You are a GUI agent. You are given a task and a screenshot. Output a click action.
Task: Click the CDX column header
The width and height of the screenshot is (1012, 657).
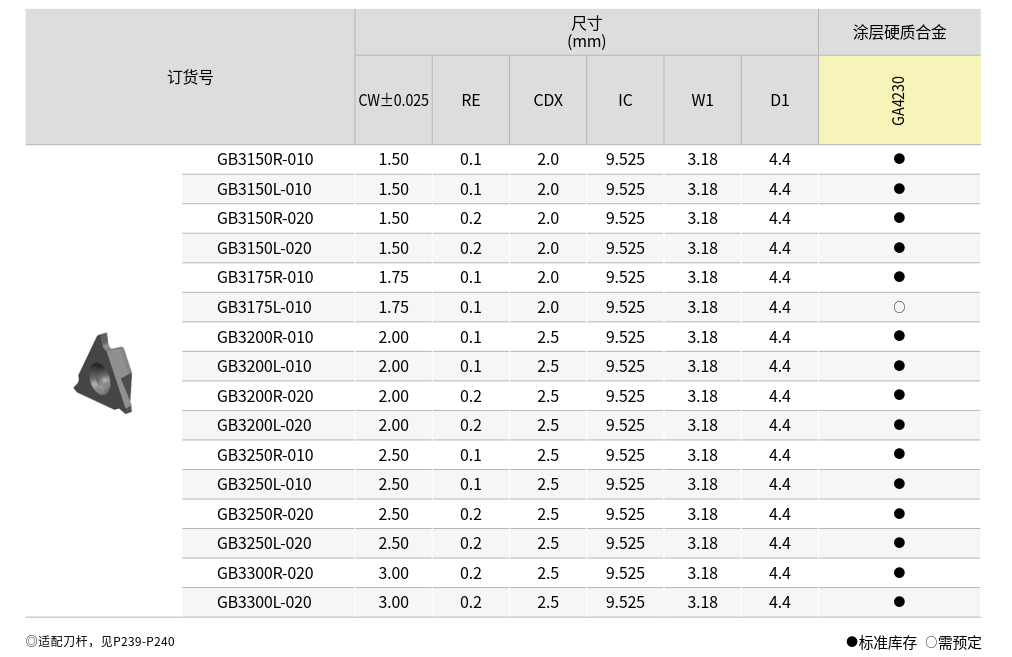point(548,100)
